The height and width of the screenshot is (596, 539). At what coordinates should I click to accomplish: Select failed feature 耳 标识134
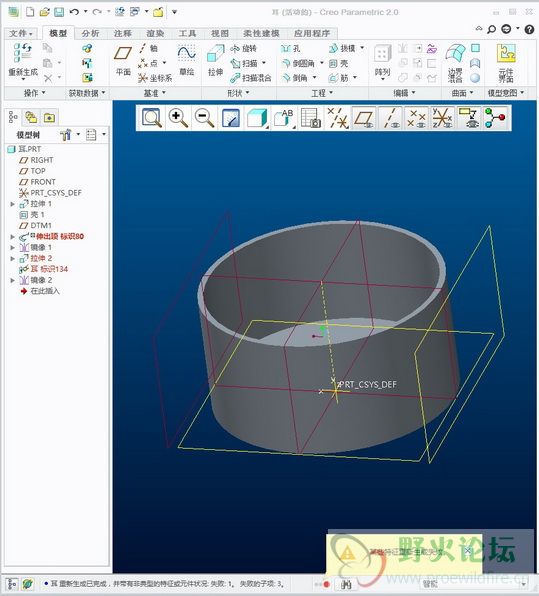click(x=44, y=269)
